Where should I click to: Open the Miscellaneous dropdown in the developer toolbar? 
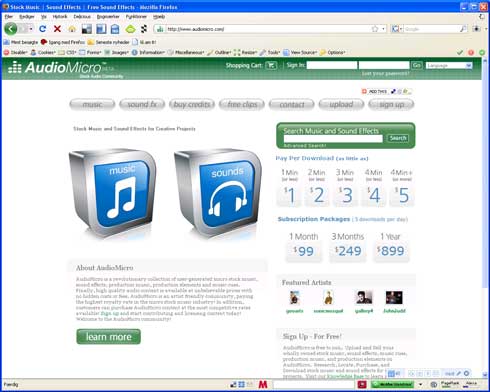186,52
